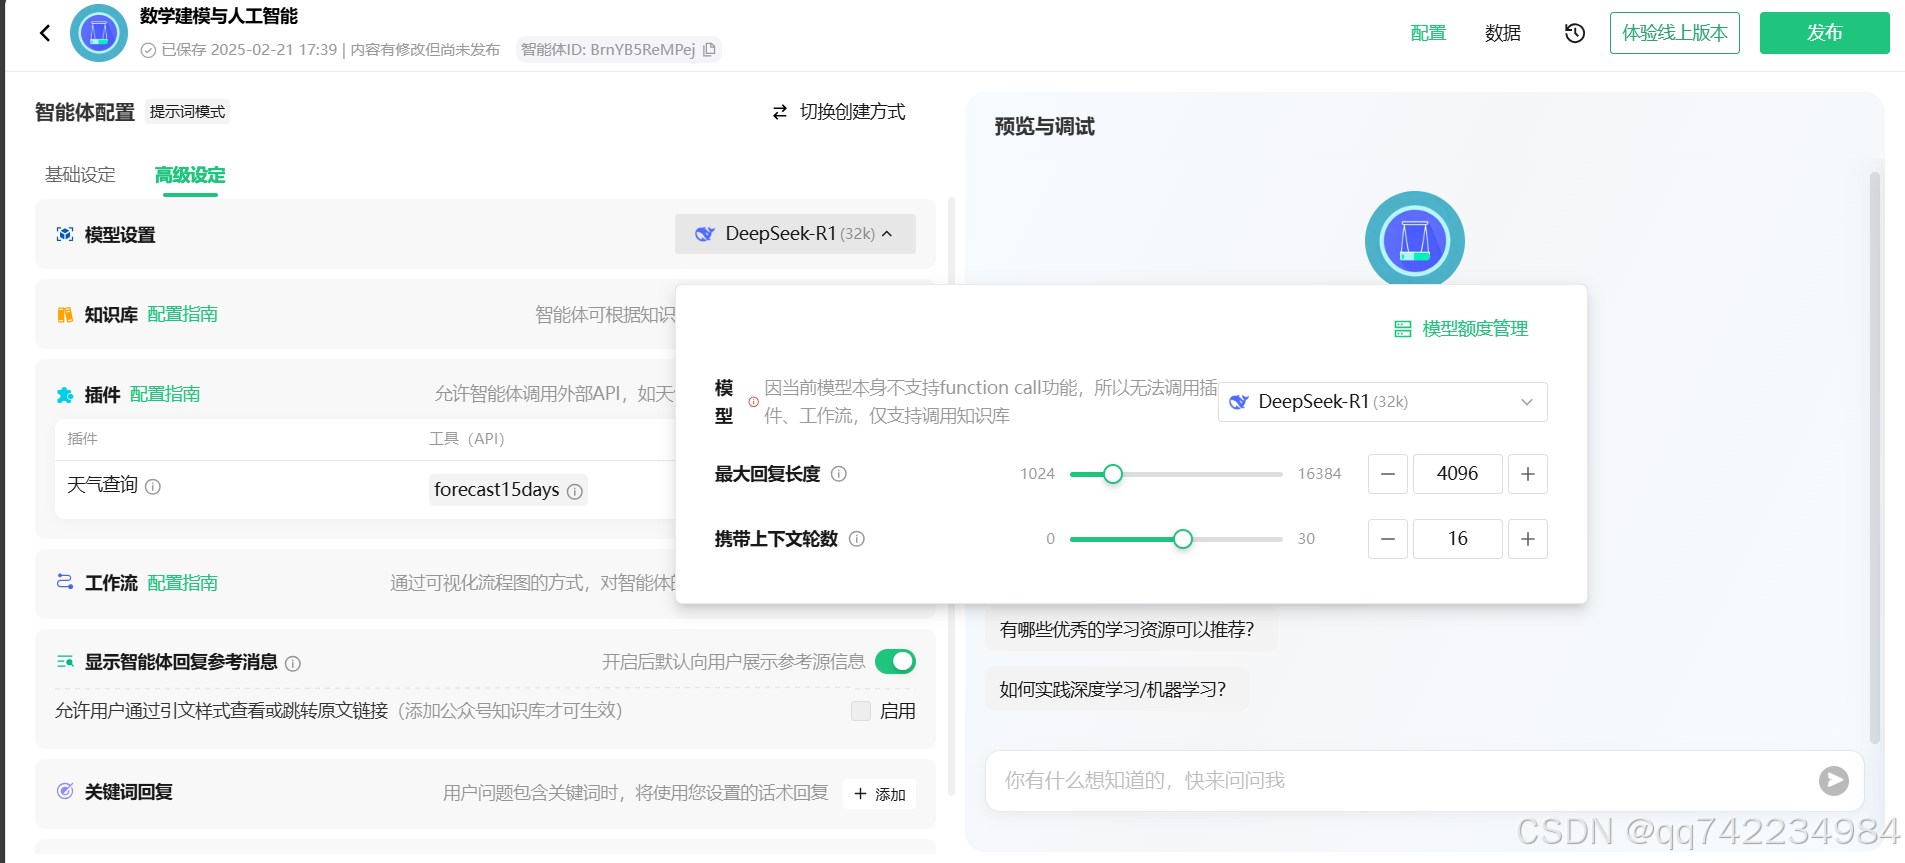1905x863 pixels.
Task: Click the 最大回复长度 value field 4096
Action: (1458, 474)
